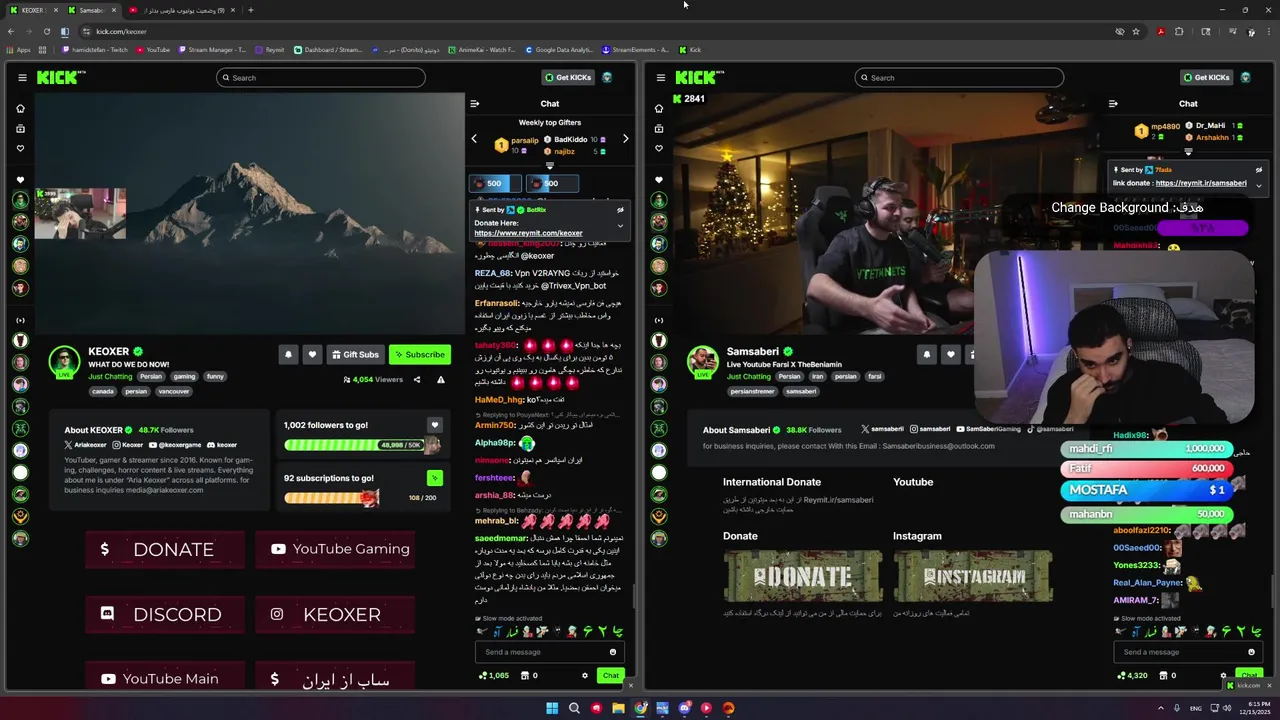Click the notification bell next to Gift Subs

pyautogui.click(x=288, y=354)
